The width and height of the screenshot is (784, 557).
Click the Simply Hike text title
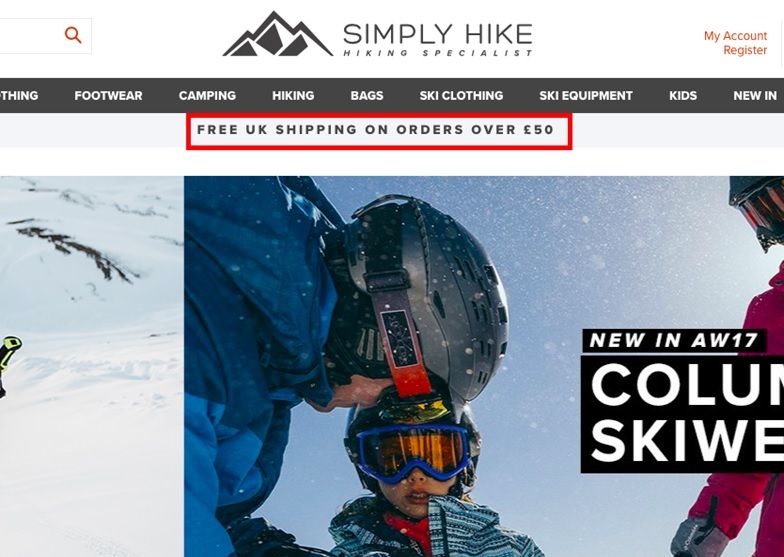click(x=438, y=34)
